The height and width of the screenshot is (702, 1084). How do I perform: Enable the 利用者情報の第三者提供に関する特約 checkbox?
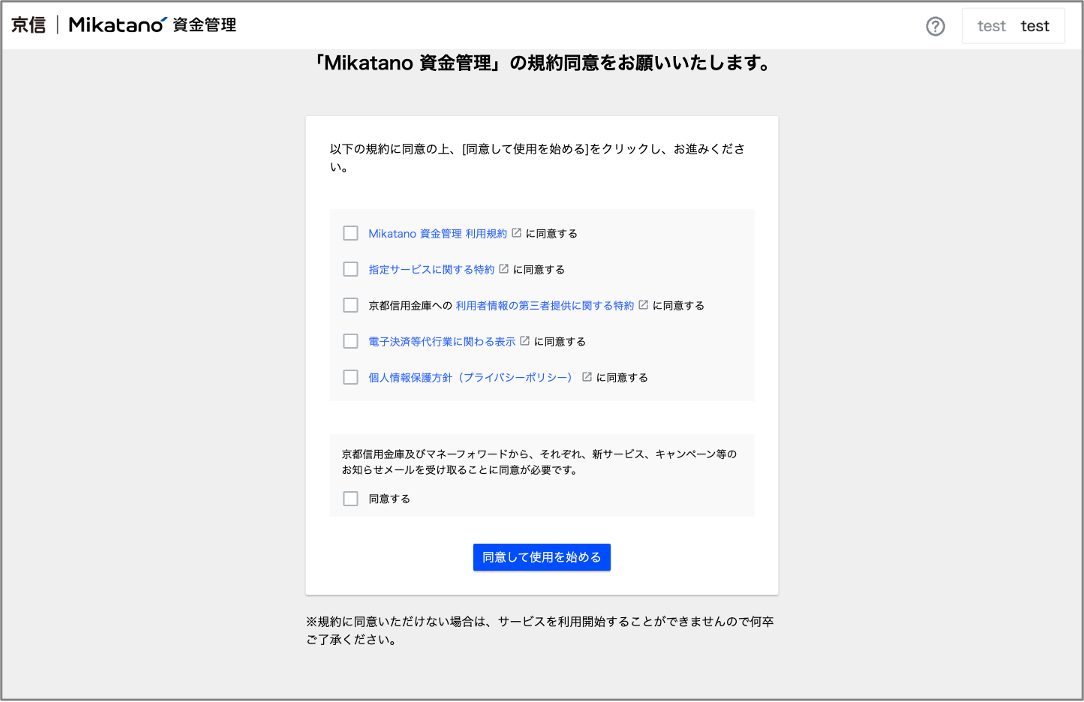351,305
